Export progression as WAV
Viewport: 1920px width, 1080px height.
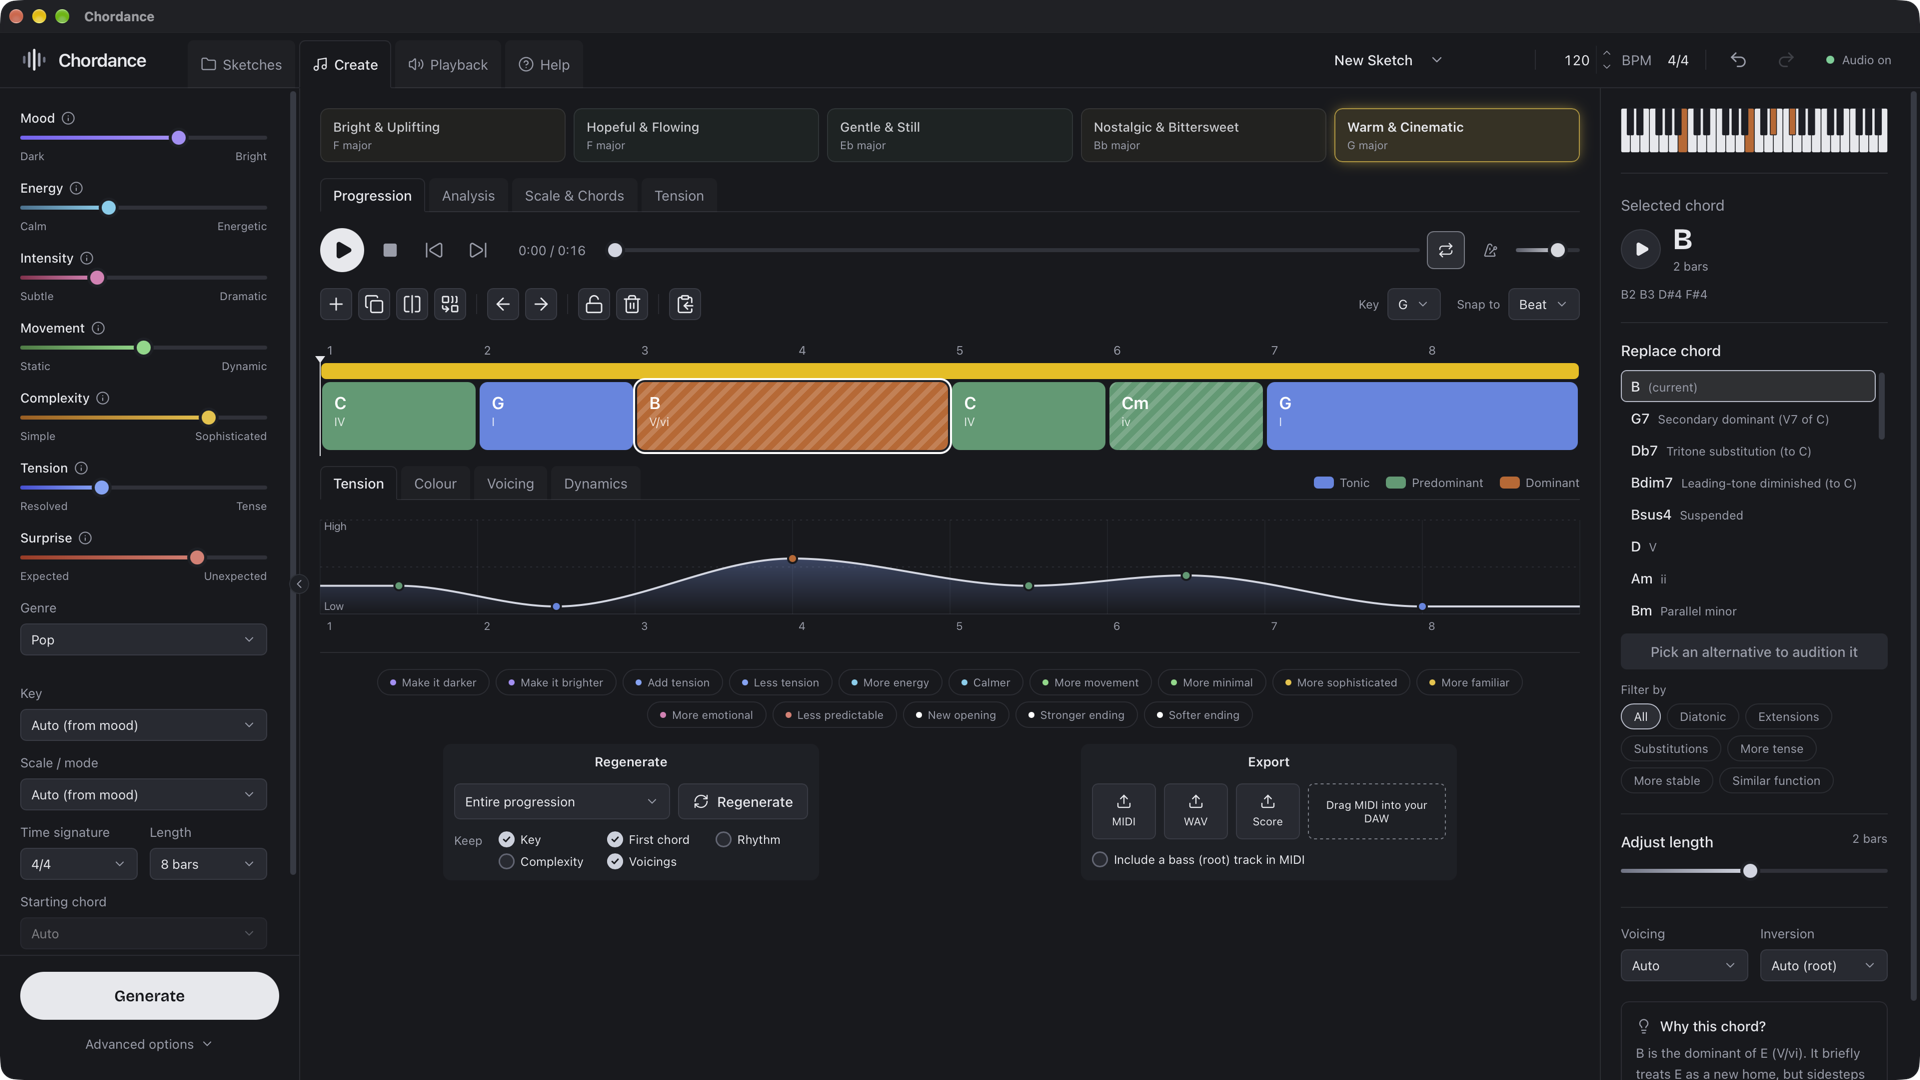tap(1196, 811)
